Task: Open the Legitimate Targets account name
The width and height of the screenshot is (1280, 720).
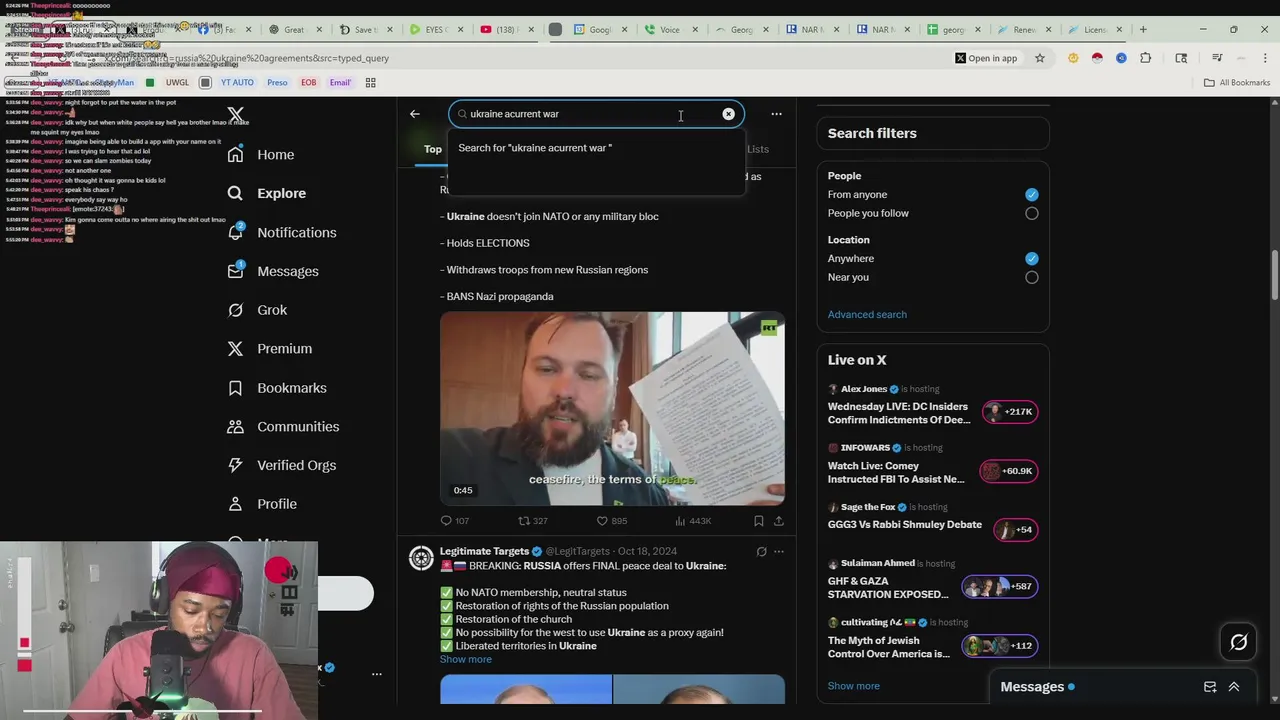Action: [x=484, y=551]
